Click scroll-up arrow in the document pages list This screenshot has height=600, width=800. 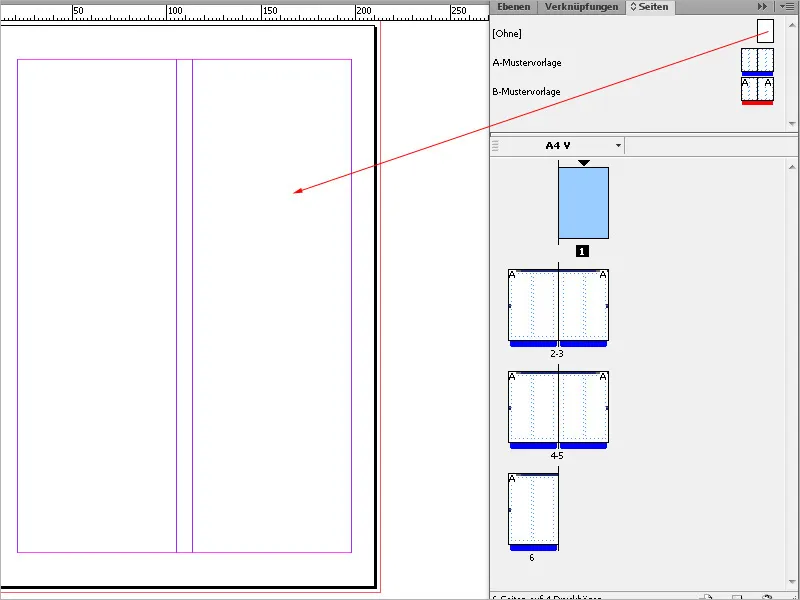tap(792, 167)
